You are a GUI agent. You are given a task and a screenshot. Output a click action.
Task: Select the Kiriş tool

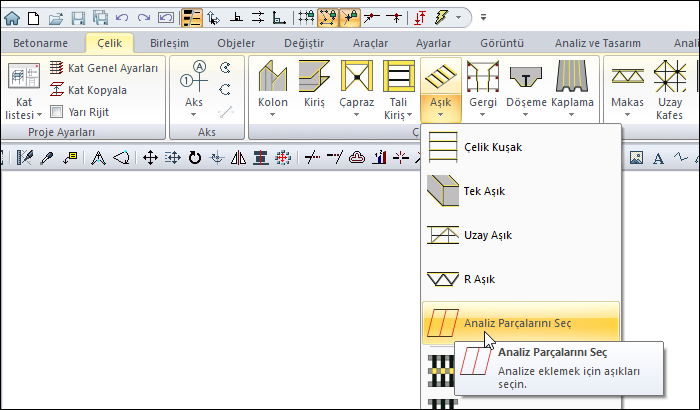(x=314, y=85)
